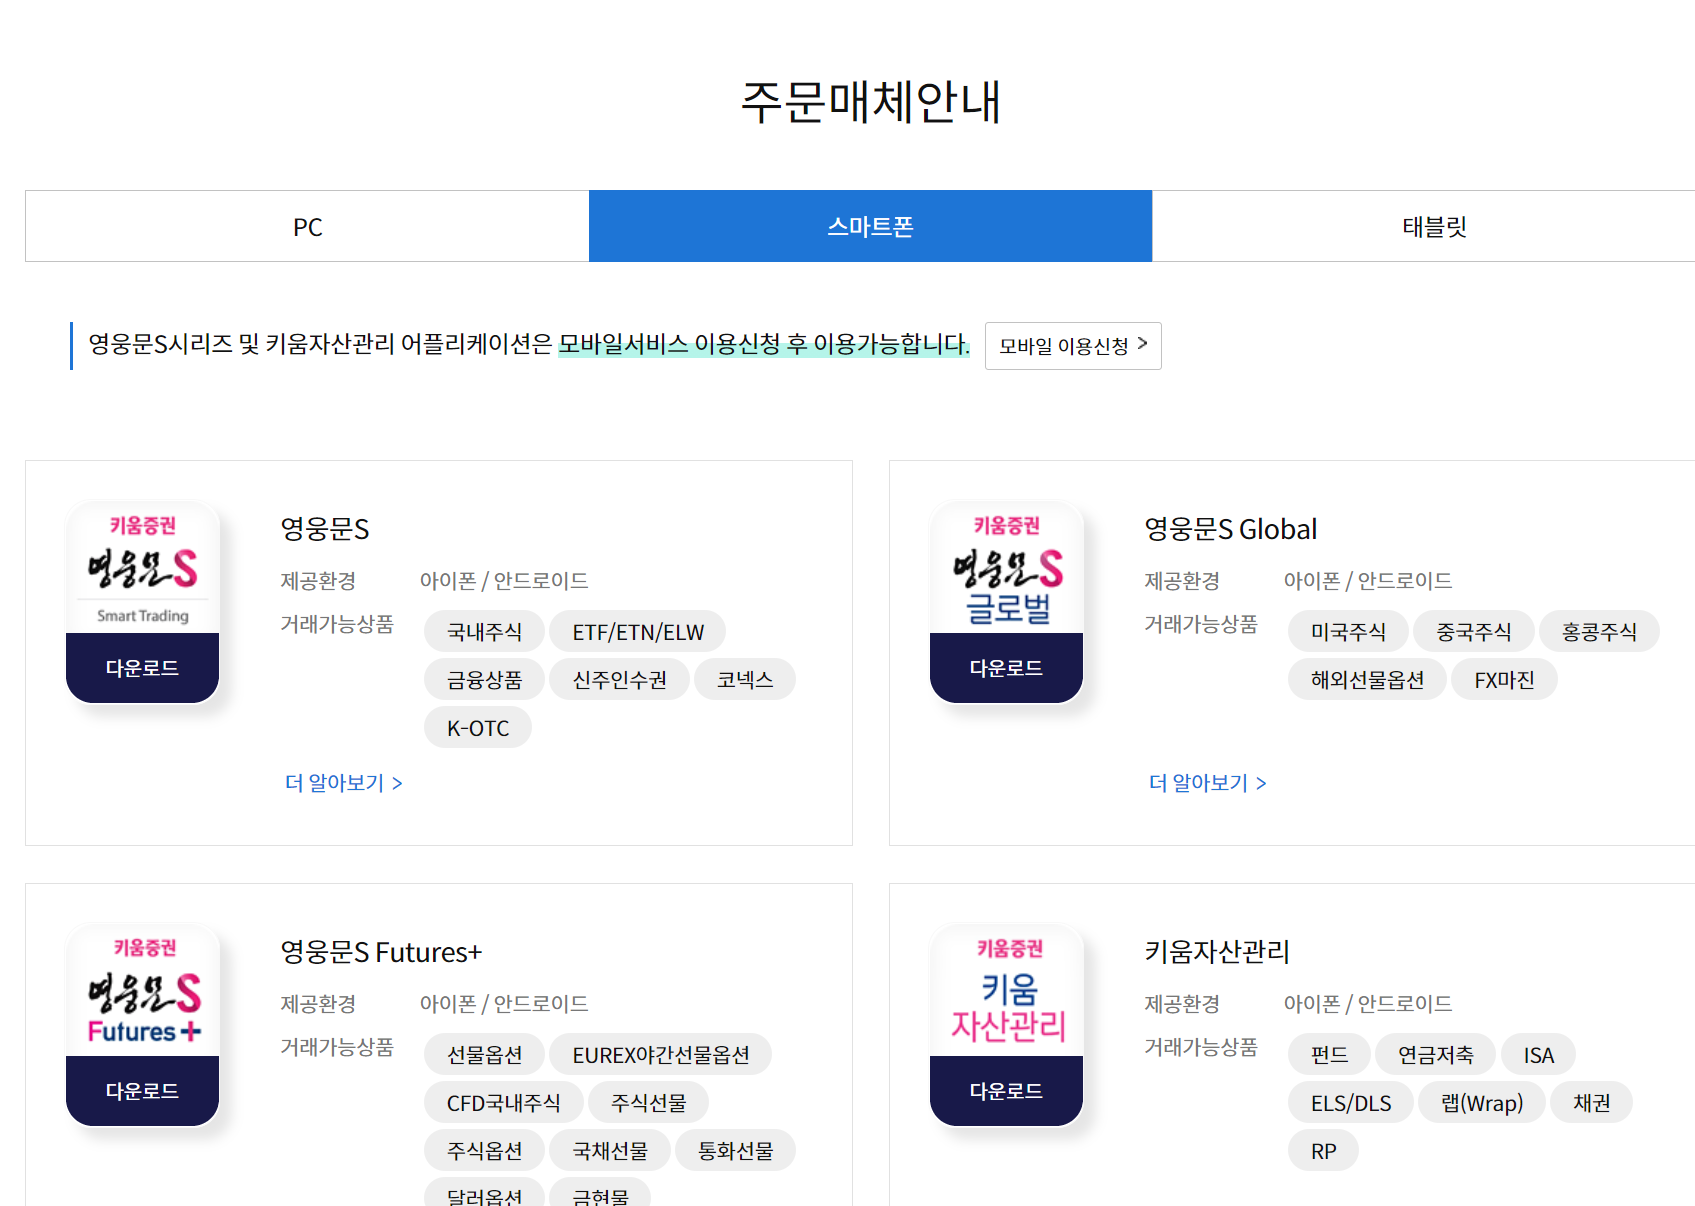
Task: Click the 금융상품 tag
Action: tap(484, 680)
